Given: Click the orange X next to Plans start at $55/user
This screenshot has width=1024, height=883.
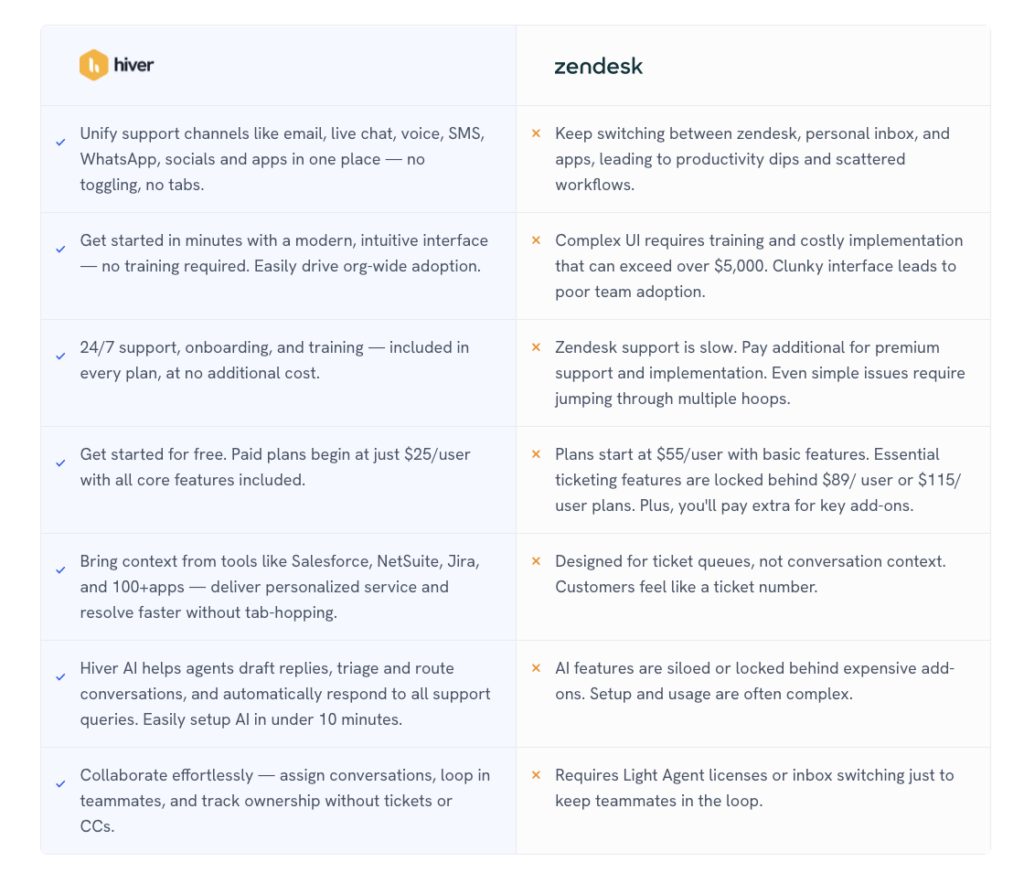Looking at the screenshot, I should pos(536,454).
